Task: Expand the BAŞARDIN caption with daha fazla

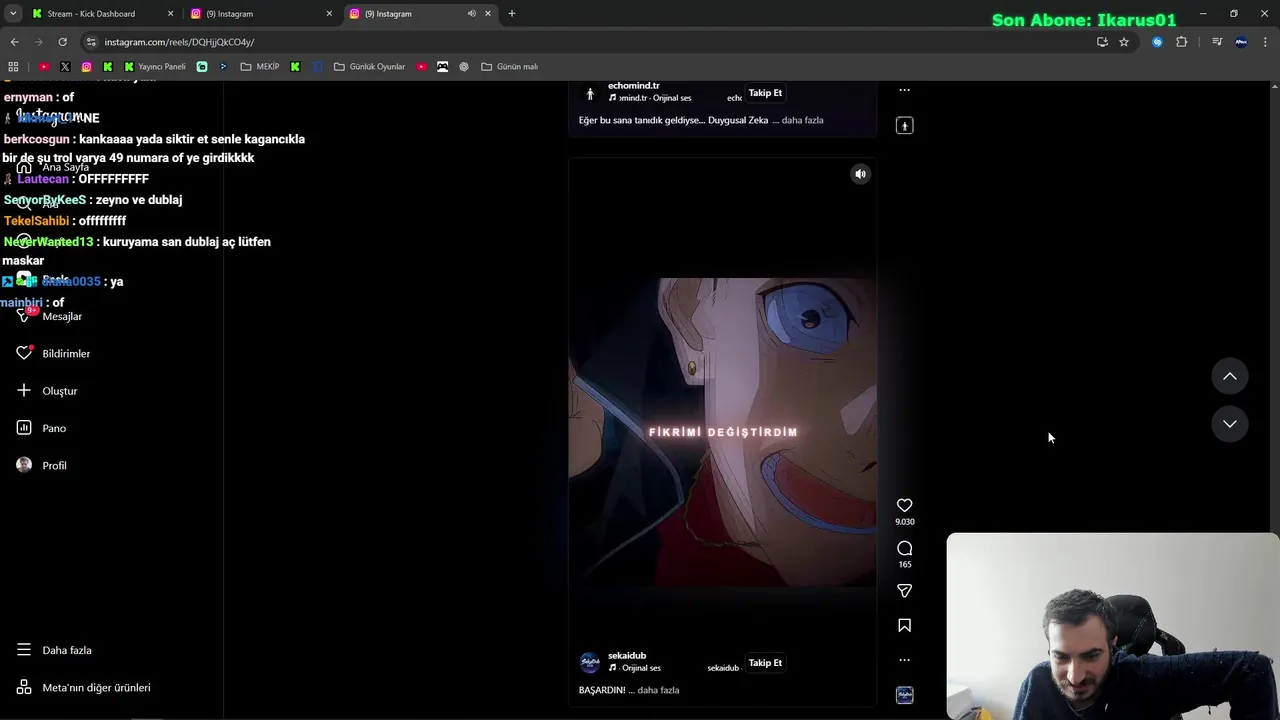Action: pos(658,690)
